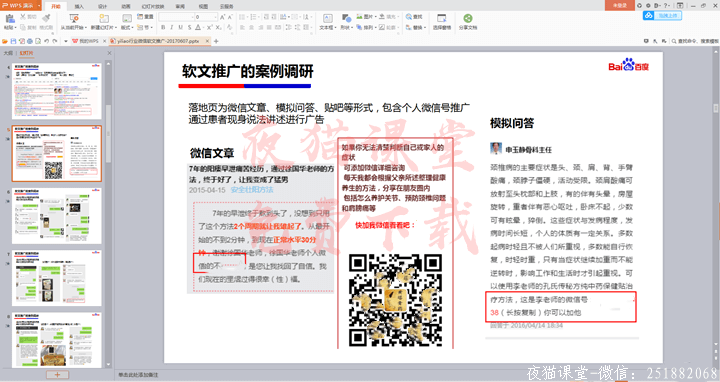Click the Cut scissors icon
Image resolution: width=720 pixels, height=382 pixels.
(22, 17)
